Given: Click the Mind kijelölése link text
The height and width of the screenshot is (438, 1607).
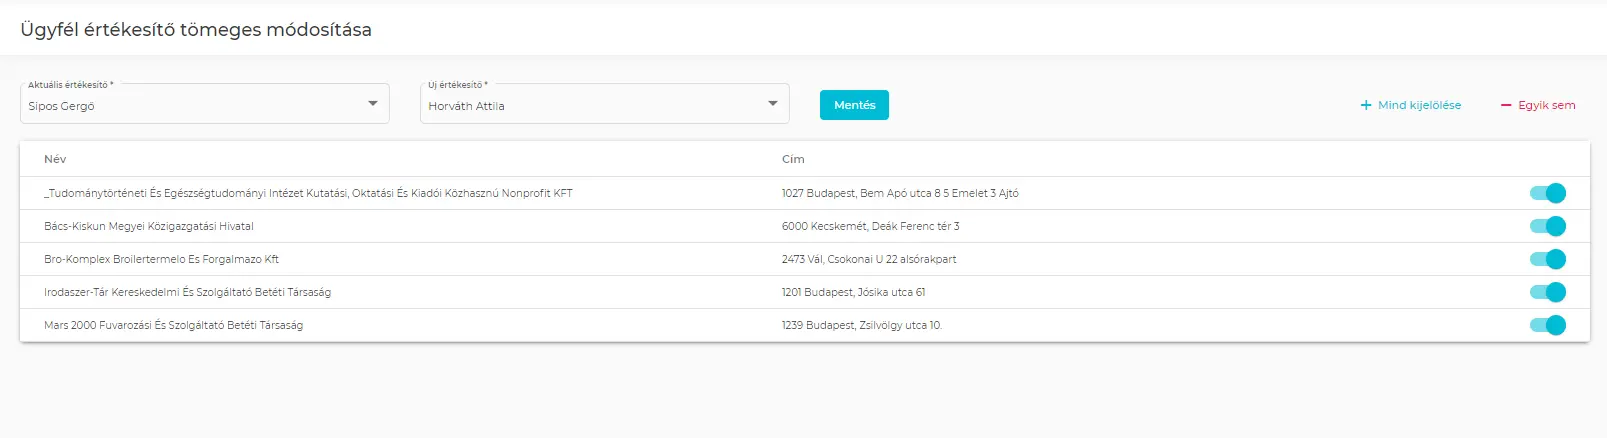Looking at the screenshot, I should tap(1419, 105).
